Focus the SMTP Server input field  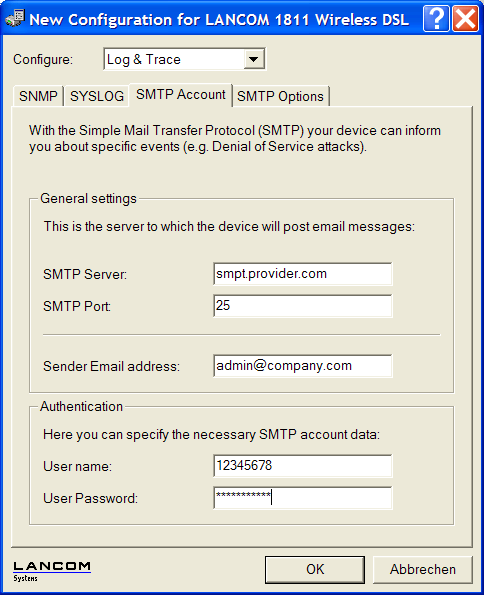pyautogui.click(x=303, y=274)
